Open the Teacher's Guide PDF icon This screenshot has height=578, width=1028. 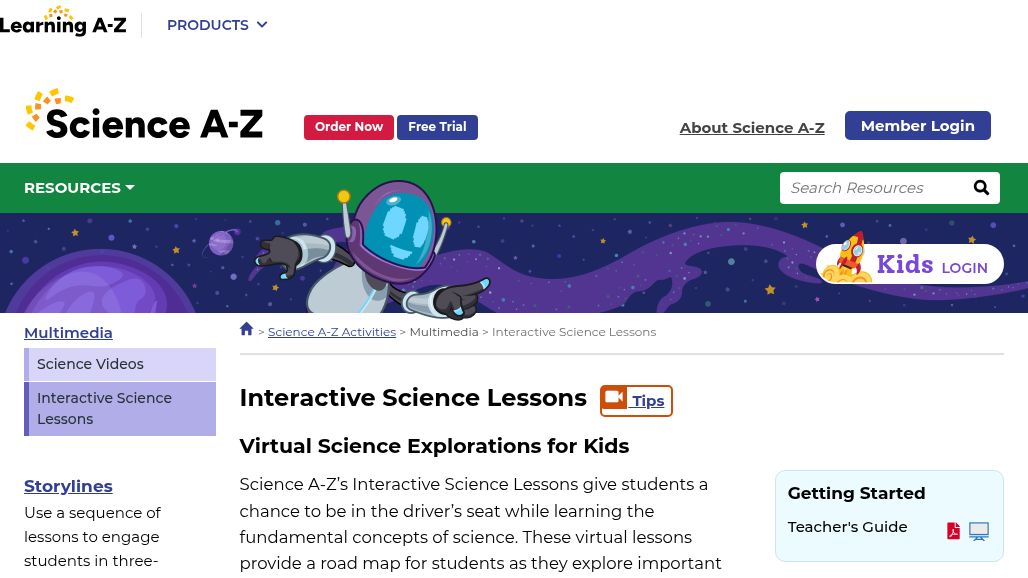(953, 531)
